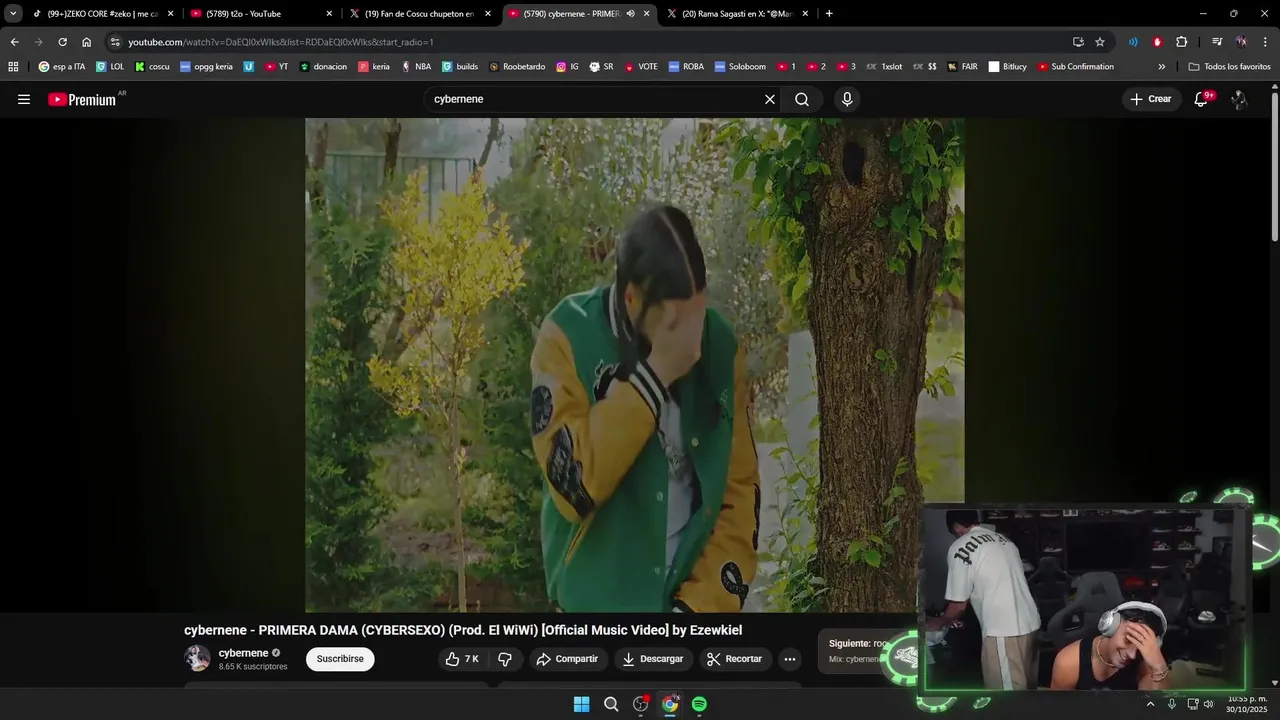The height and width of the screenshot is (720, 1280).
Task: Switch to t2o - YouTube tab
Action: point(262,14)
